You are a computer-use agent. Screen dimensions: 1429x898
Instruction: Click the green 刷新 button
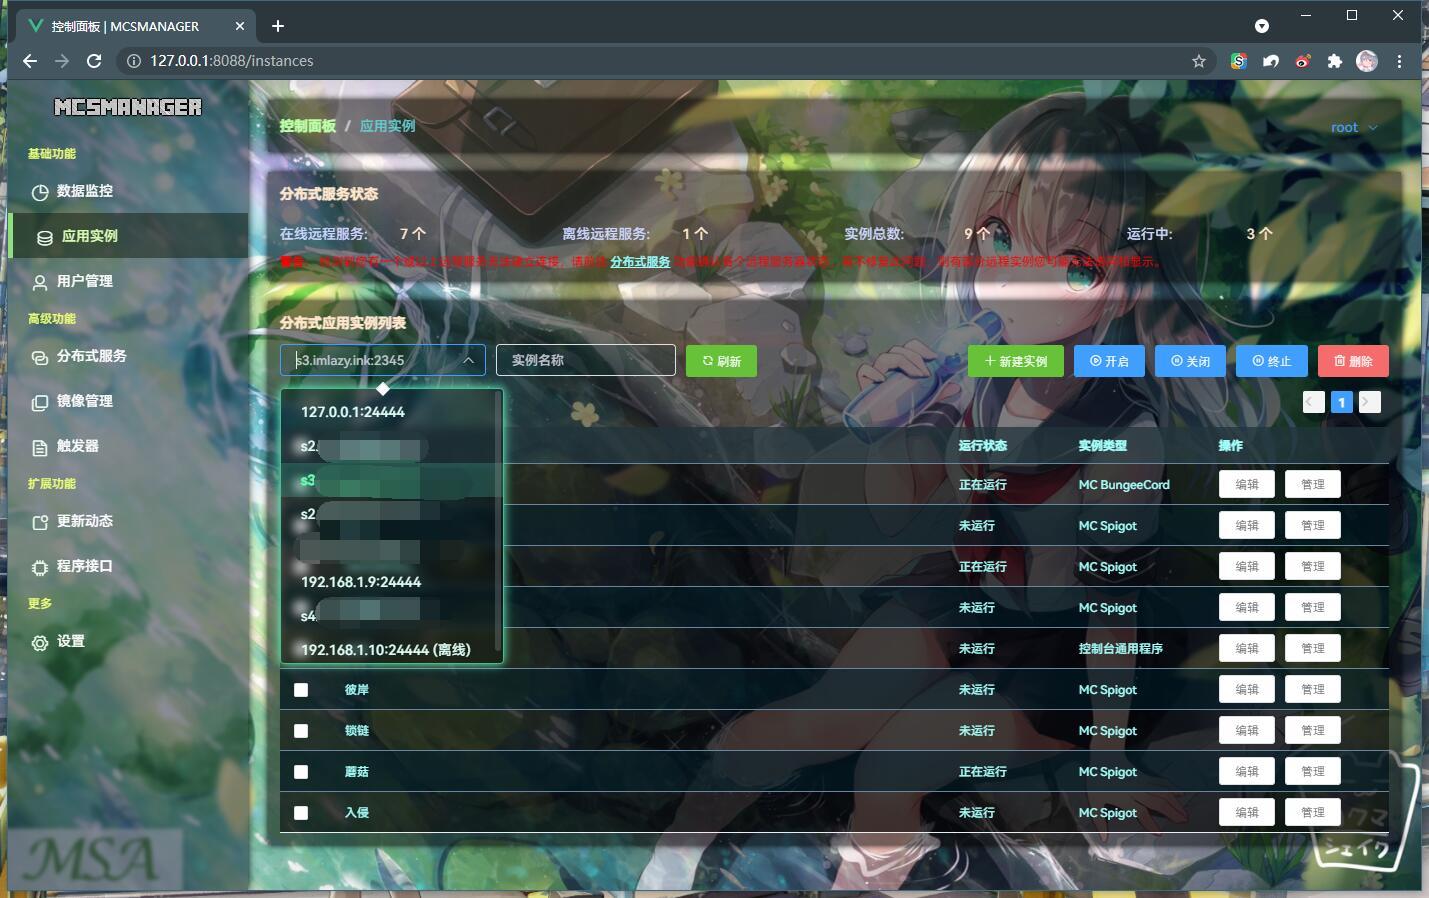pyautogui.click(x=721, y=361)
